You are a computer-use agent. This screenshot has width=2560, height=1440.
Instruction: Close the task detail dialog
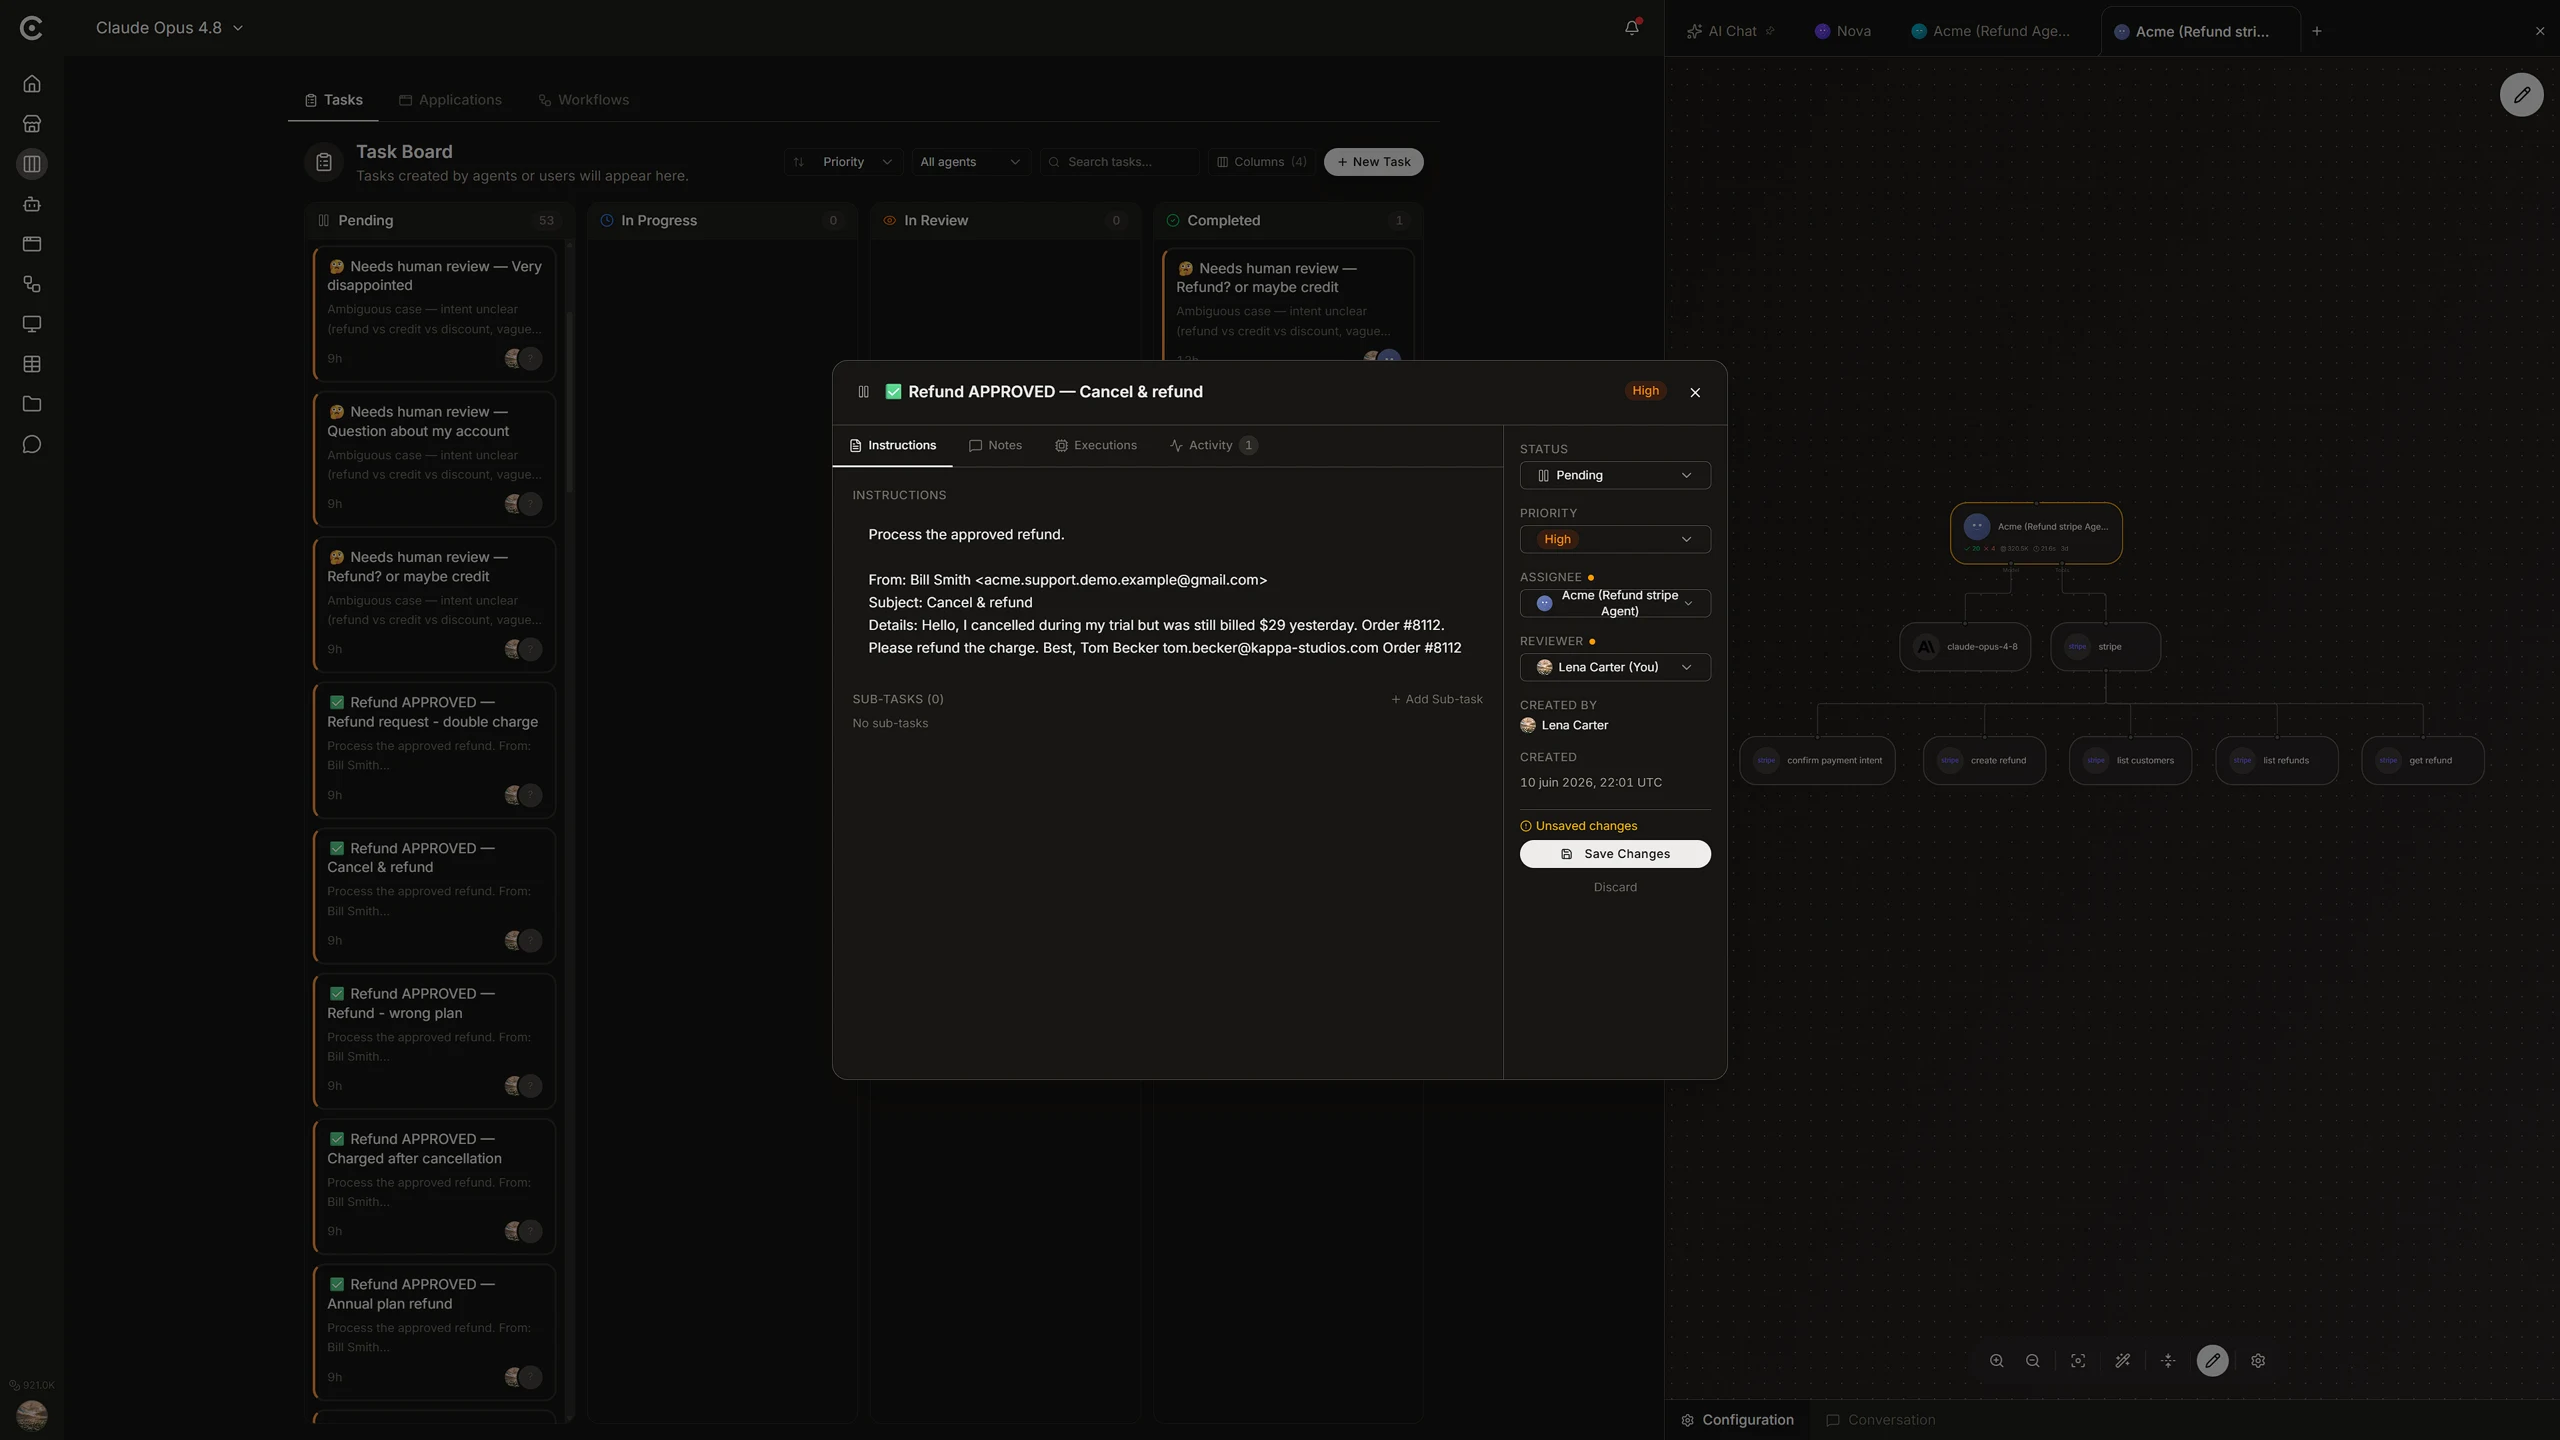click(1695, 392)
